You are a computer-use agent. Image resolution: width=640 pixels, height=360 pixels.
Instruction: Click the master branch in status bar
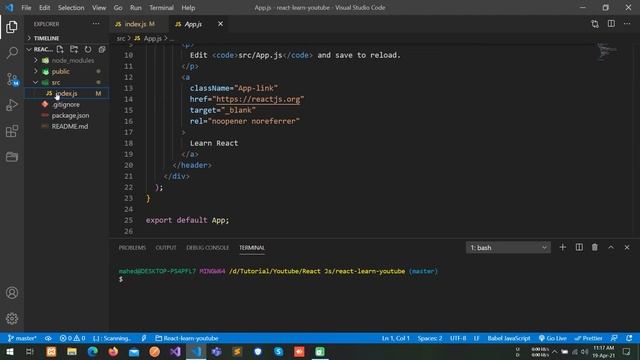22,338
